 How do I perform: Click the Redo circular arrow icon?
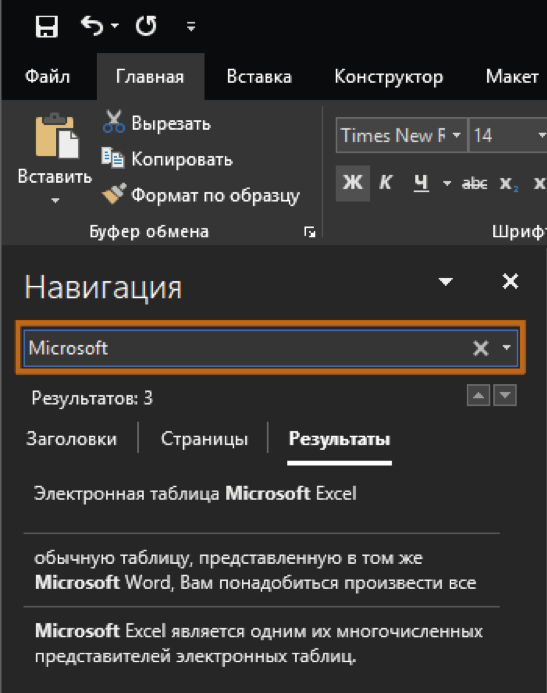(x=146, y=26)
